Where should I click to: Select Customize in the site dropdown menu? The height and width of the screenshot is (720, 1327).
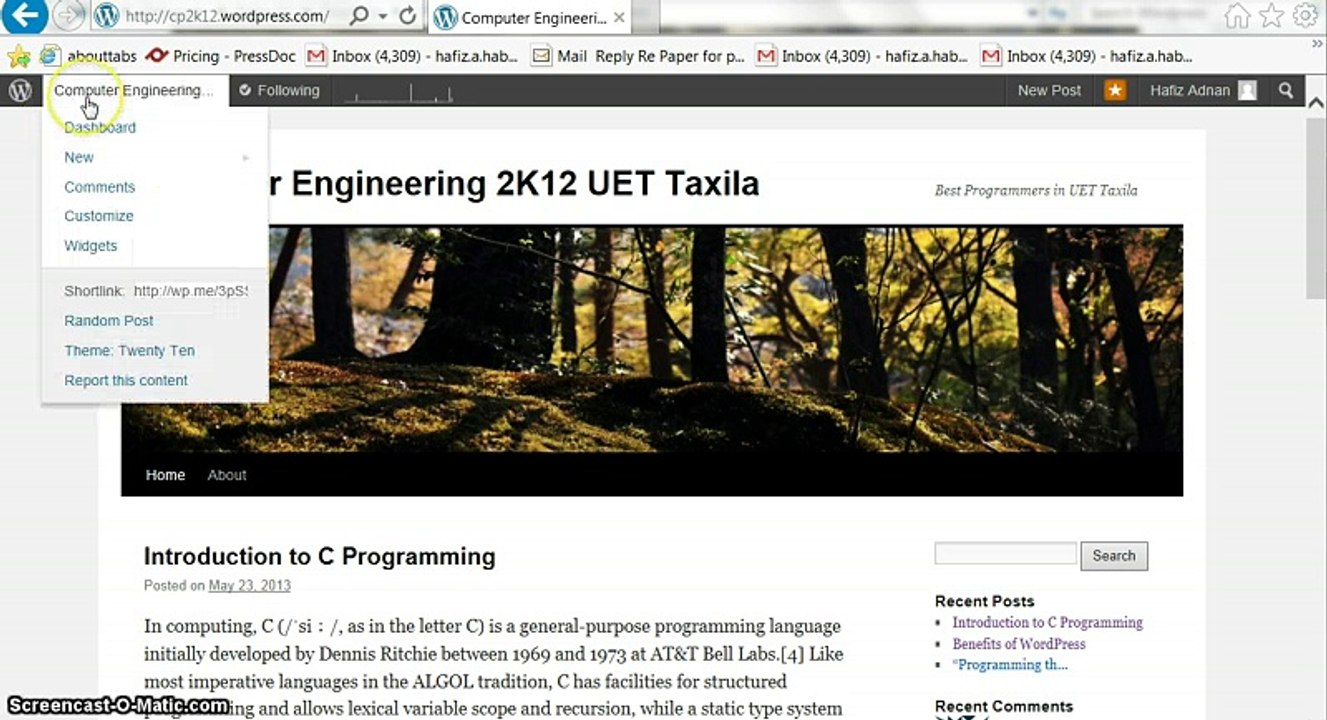pyautogui.click(x=98, y=216)
